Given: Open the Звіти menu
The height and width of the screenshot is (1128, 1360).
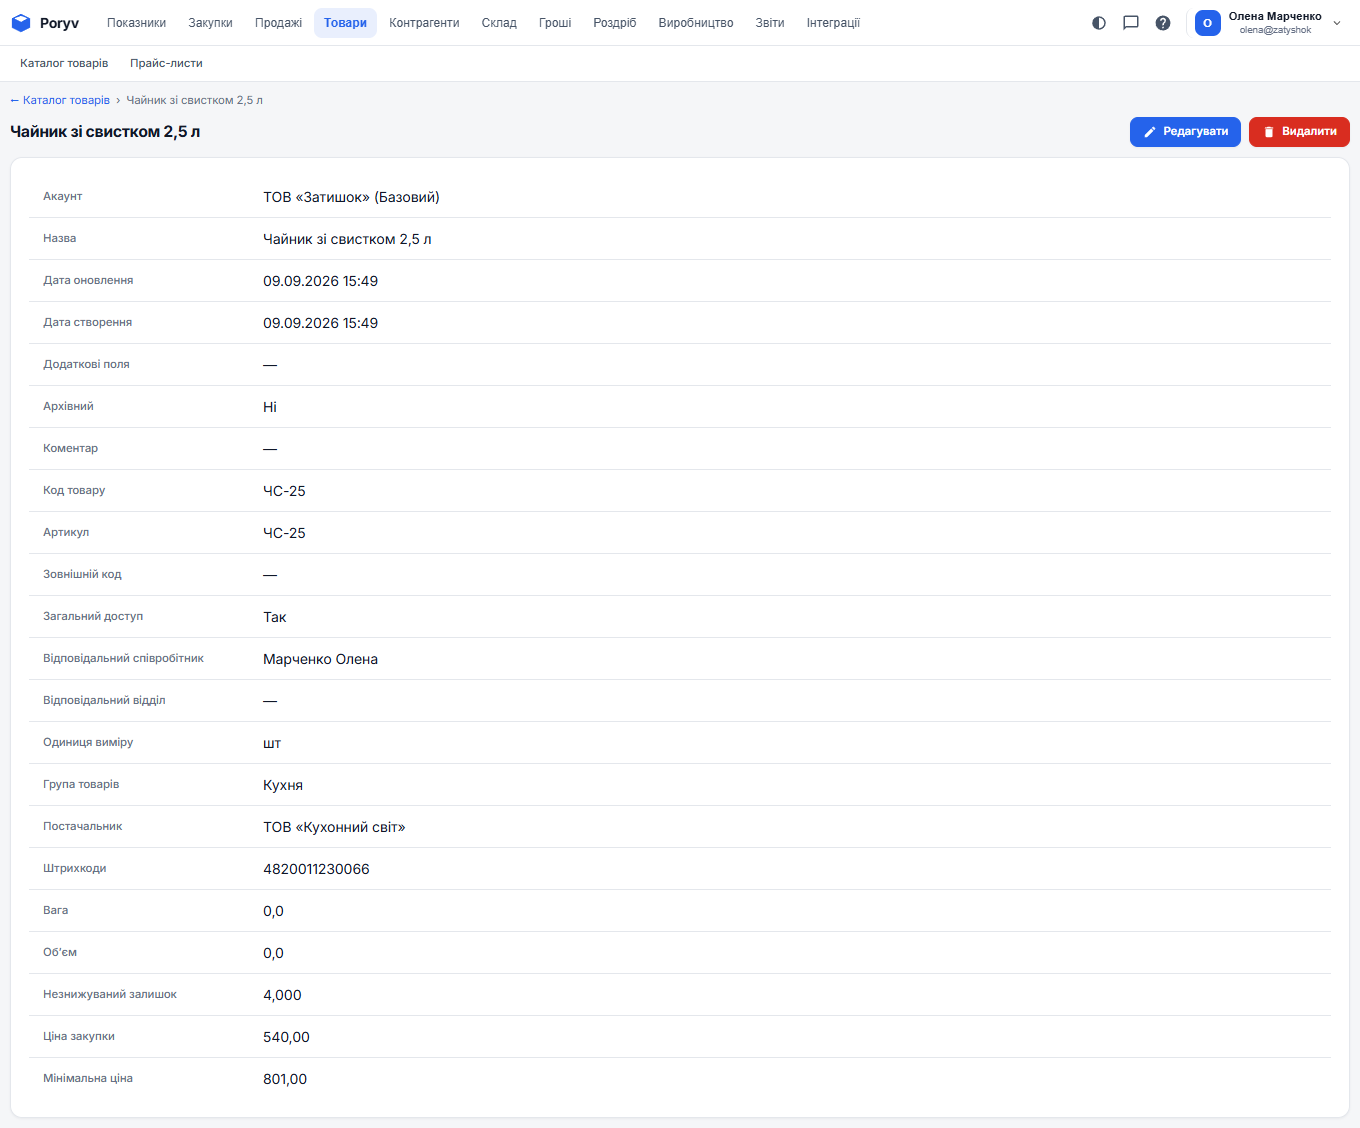Looking at the screenshot, I should [770, 23].
